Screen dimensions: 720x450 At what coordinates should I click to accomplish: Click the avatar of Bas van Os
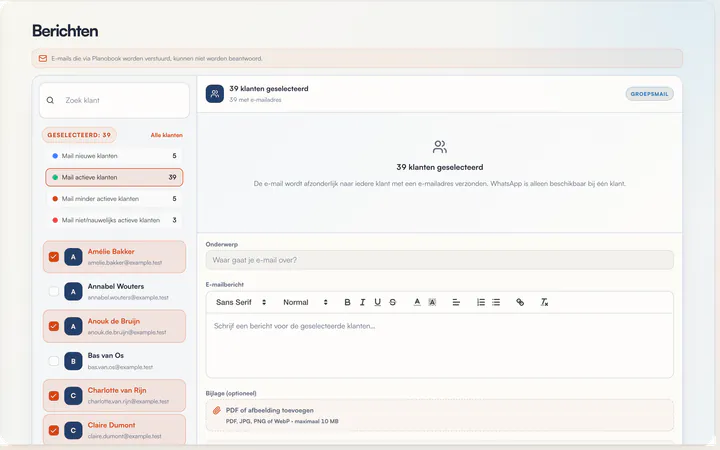point(73,361)
